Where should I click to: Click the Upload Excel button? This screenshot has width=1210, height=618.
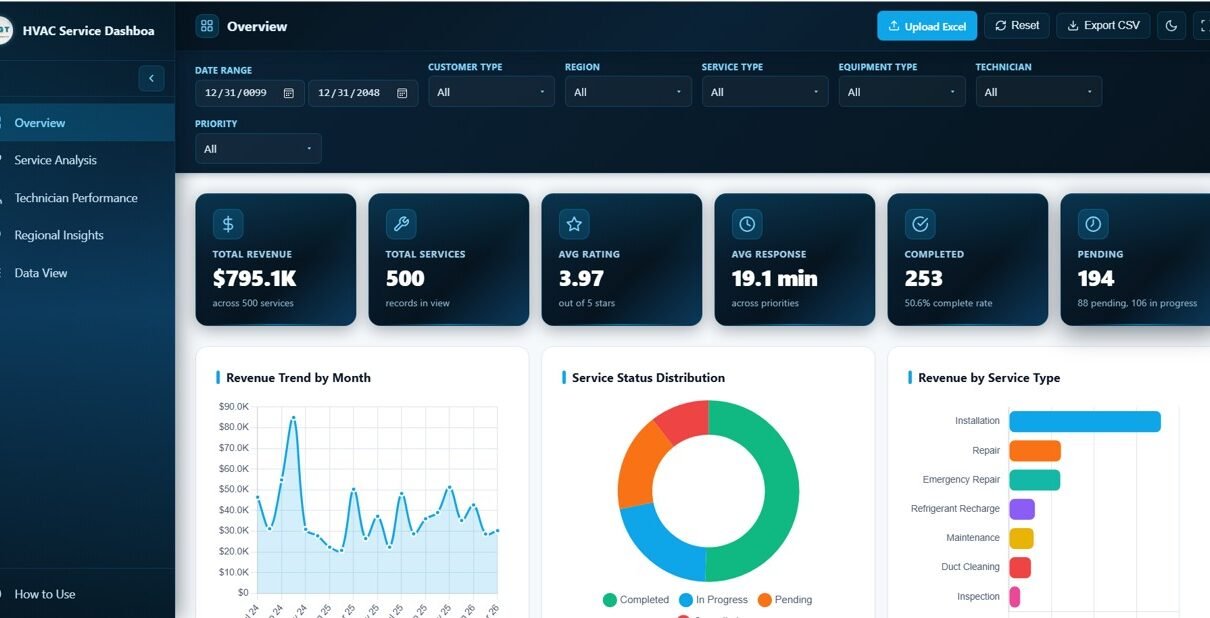point(926,26)
